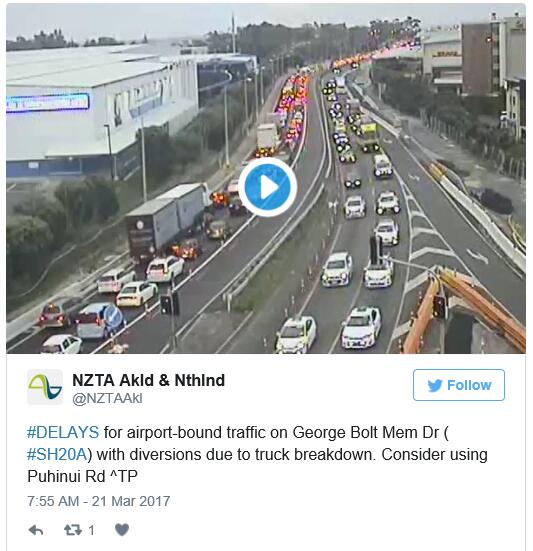This screenshot has width=533, height=551.
Task: Click the Twitter bird in Follow button
Action: 435,385
